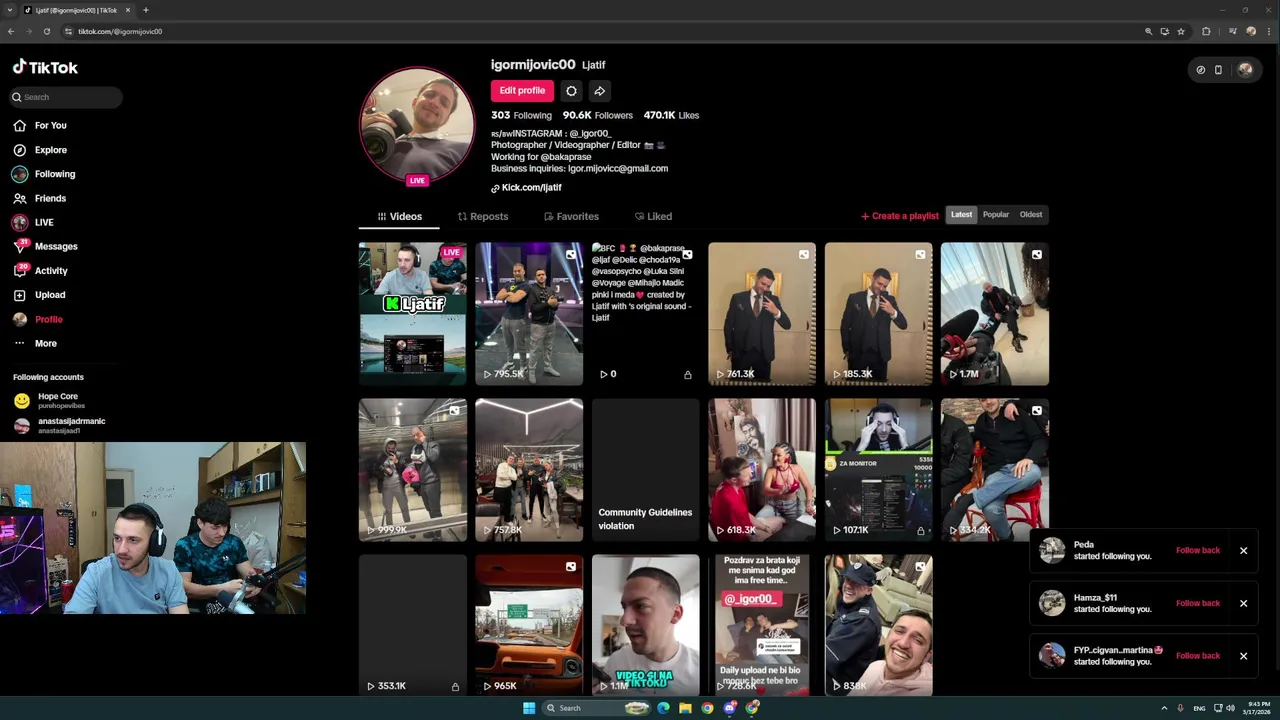Share the profile via arrow icon

click(x=599, y=91)
